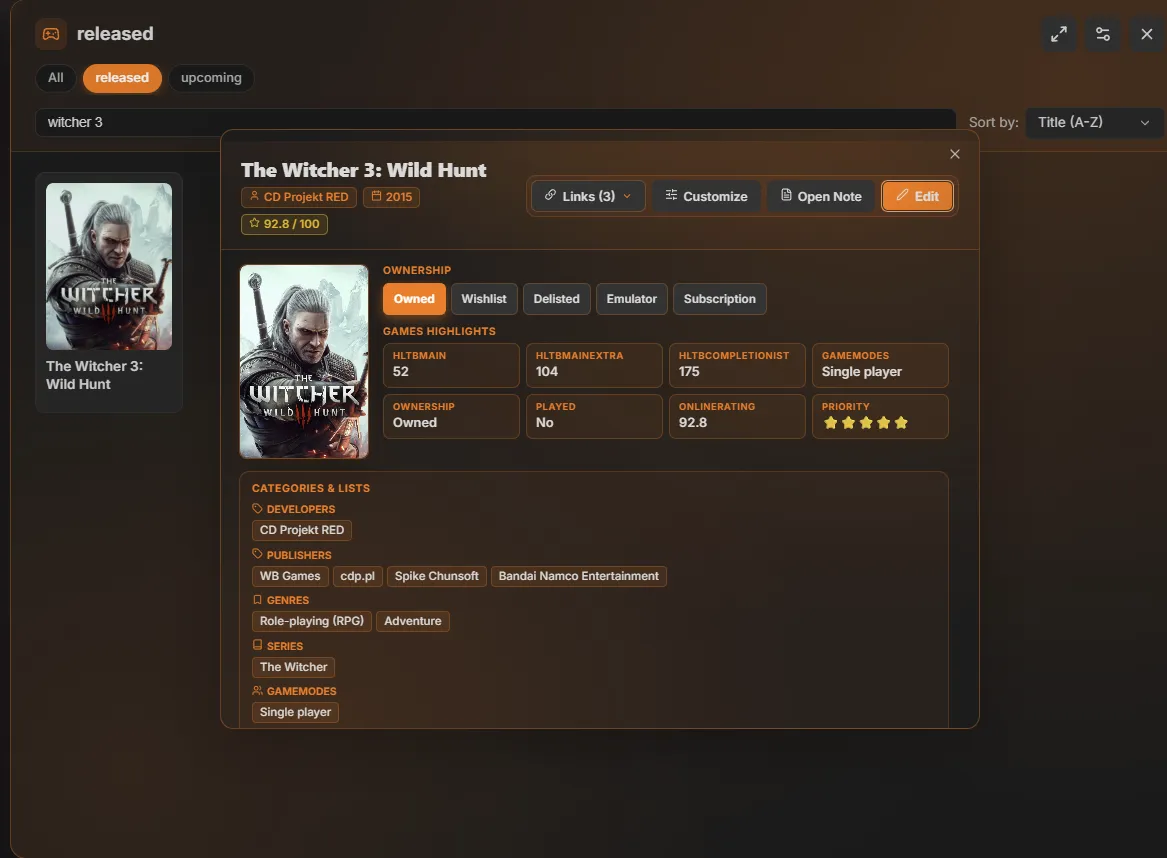
Task: Click the person icon in developer badge
Action: pyautogui.click(x=255, y=196)
